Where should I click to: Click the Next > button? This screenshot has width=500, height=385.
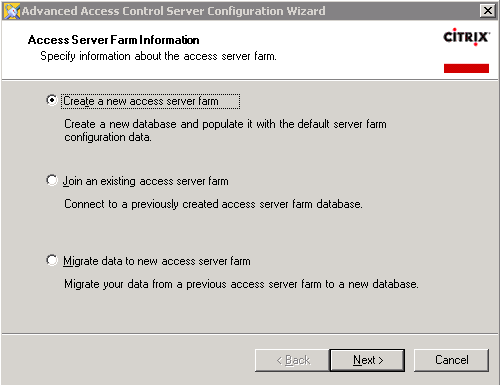click(x=367, y=360)
